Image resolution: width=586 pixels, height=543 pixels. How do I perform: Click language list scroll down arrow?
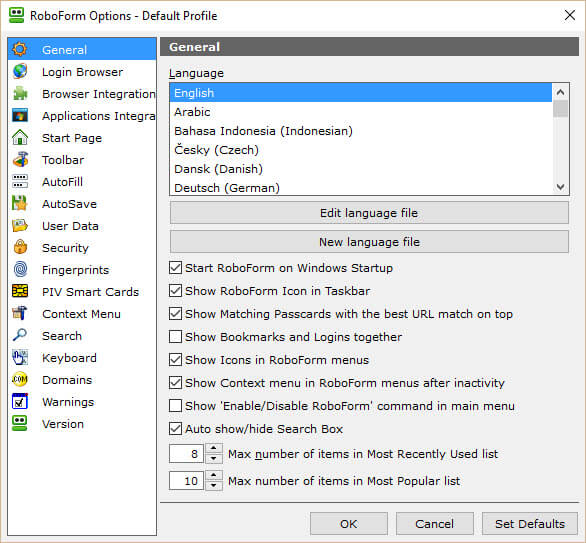560,186
